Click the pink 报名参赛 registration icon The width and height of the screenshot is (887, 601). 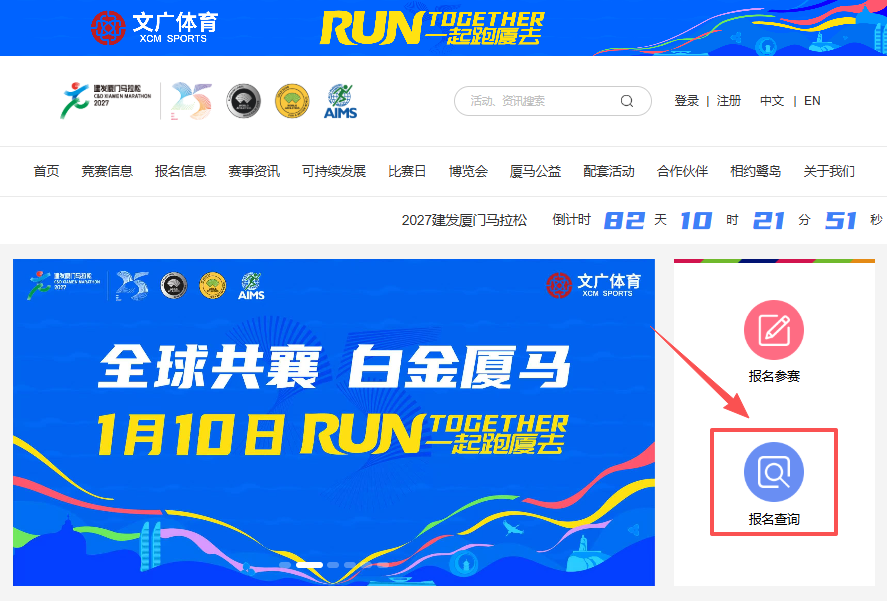point(773,329)
